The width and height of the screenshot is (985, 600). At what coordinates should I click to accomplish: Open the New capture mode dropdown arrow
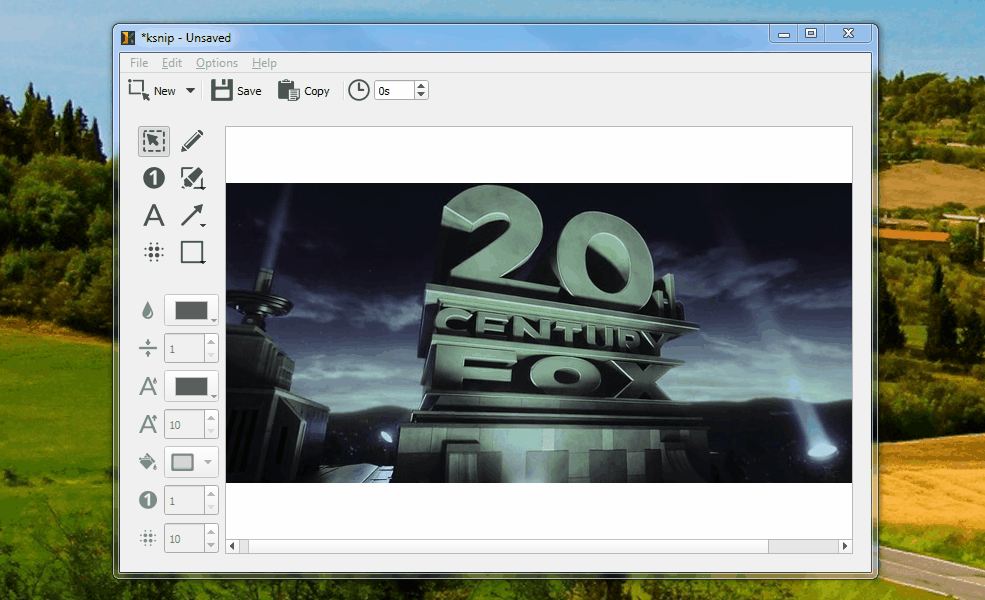[x=190, y=90]
